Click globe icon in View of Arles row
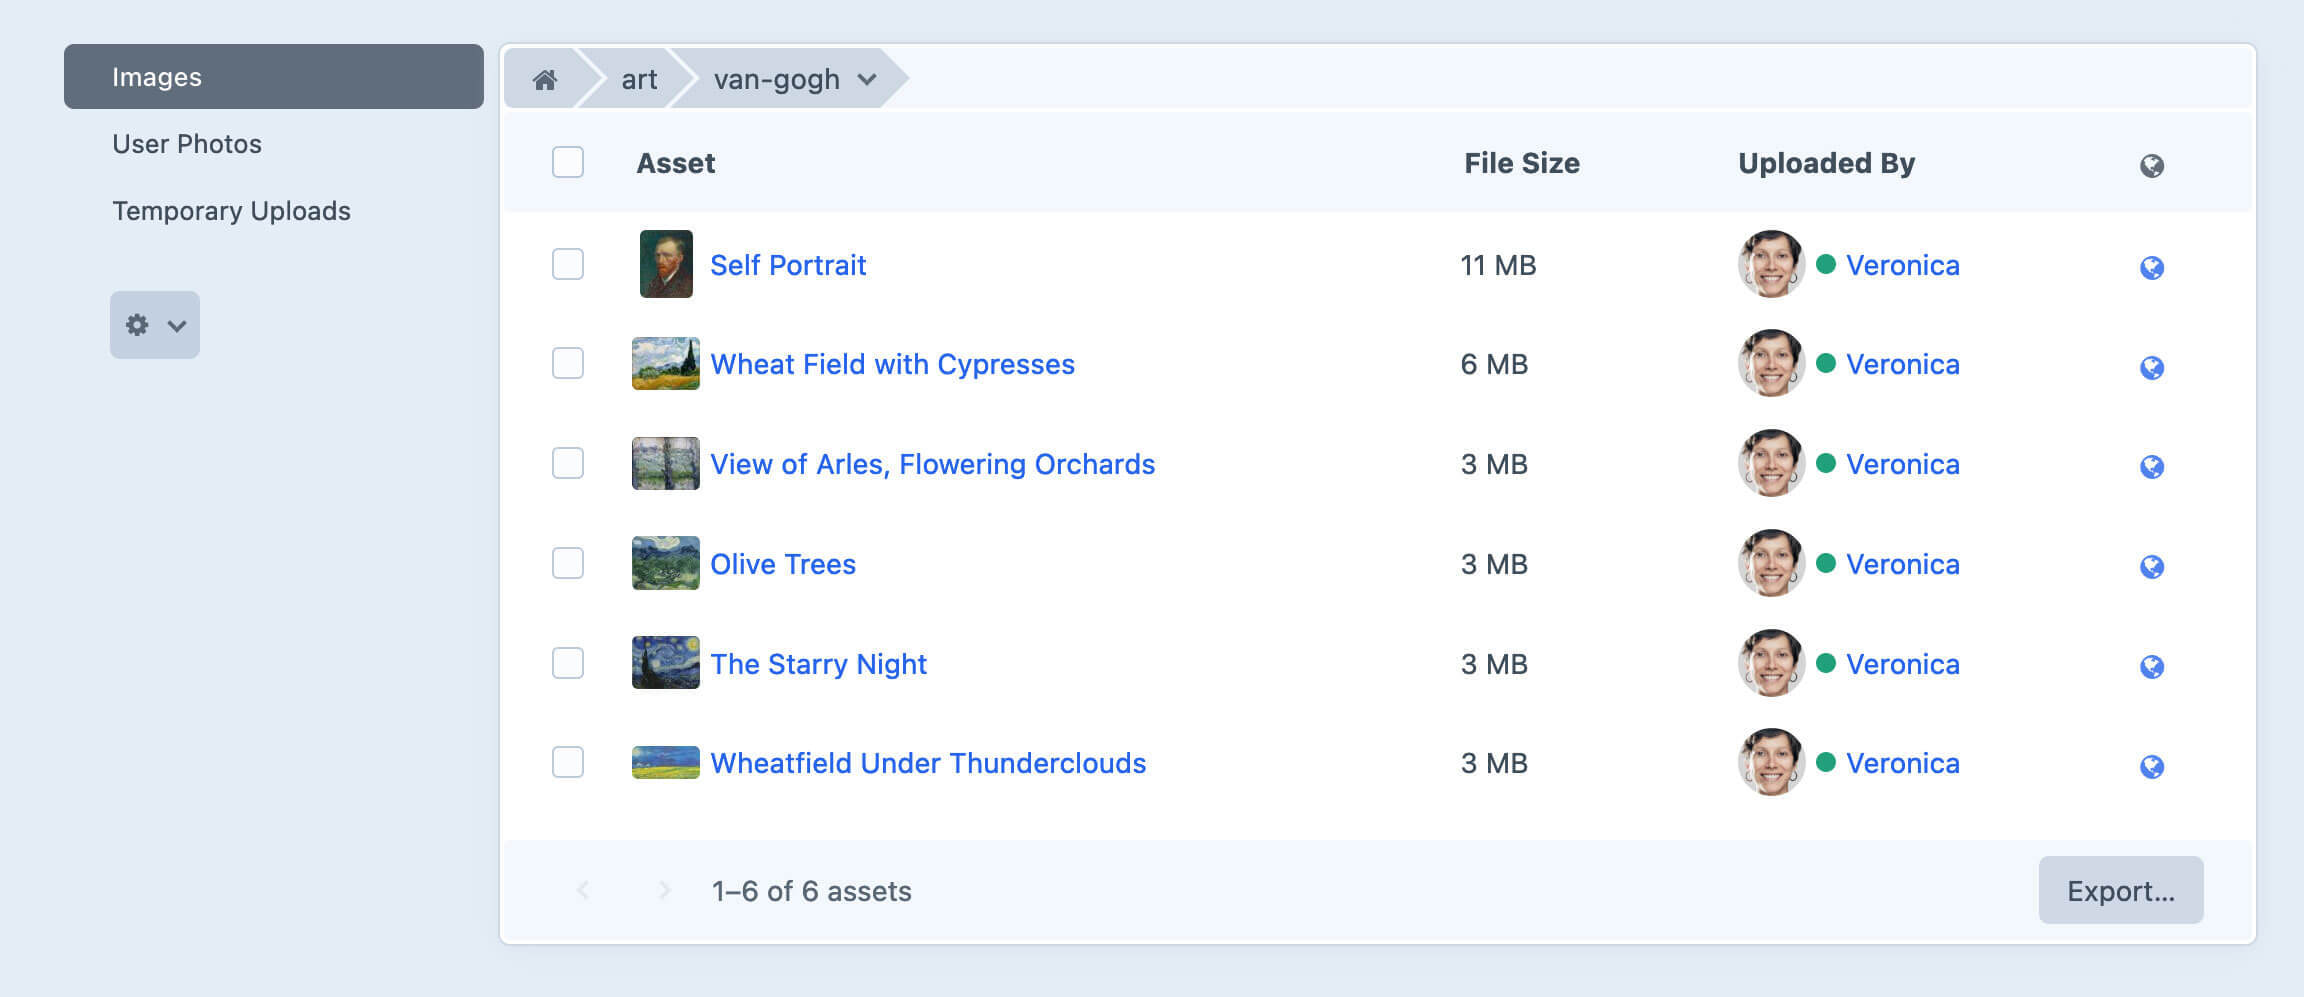 (x=2152, y=466)
